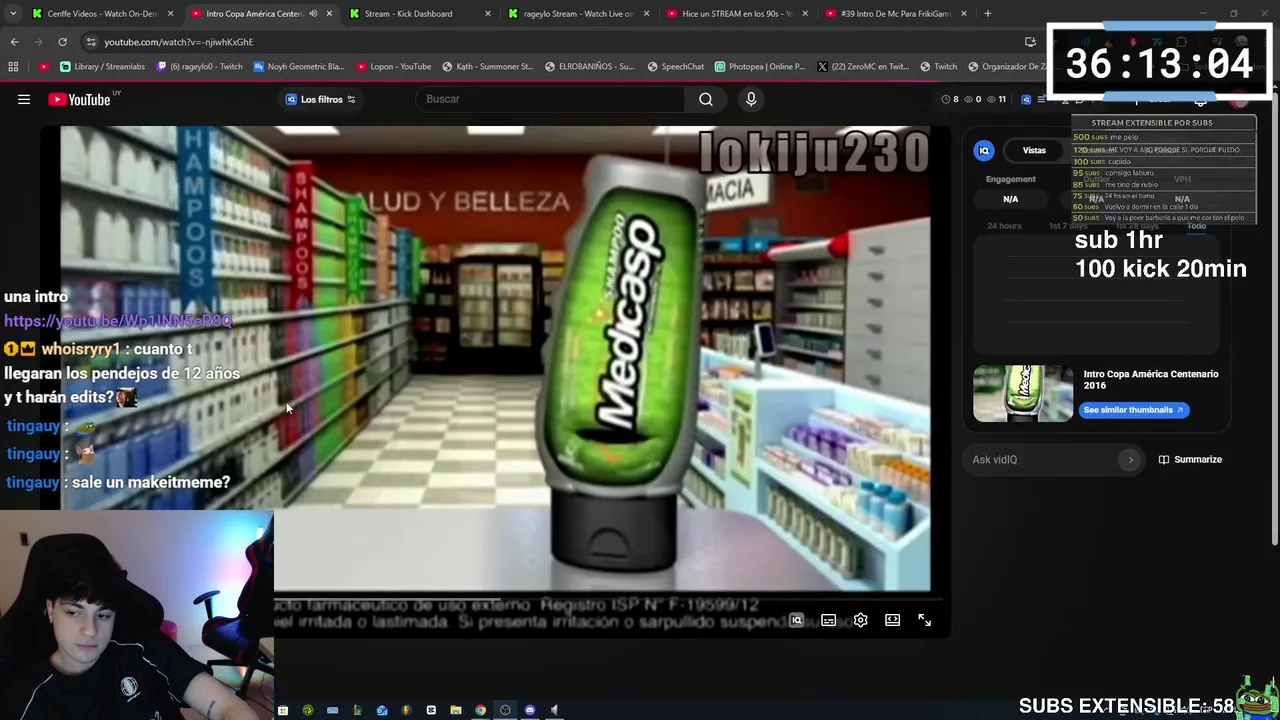Viewport: 1280px width, 720px height.
Task: Open Discord from the taskbar
Action: pos(530,710)
